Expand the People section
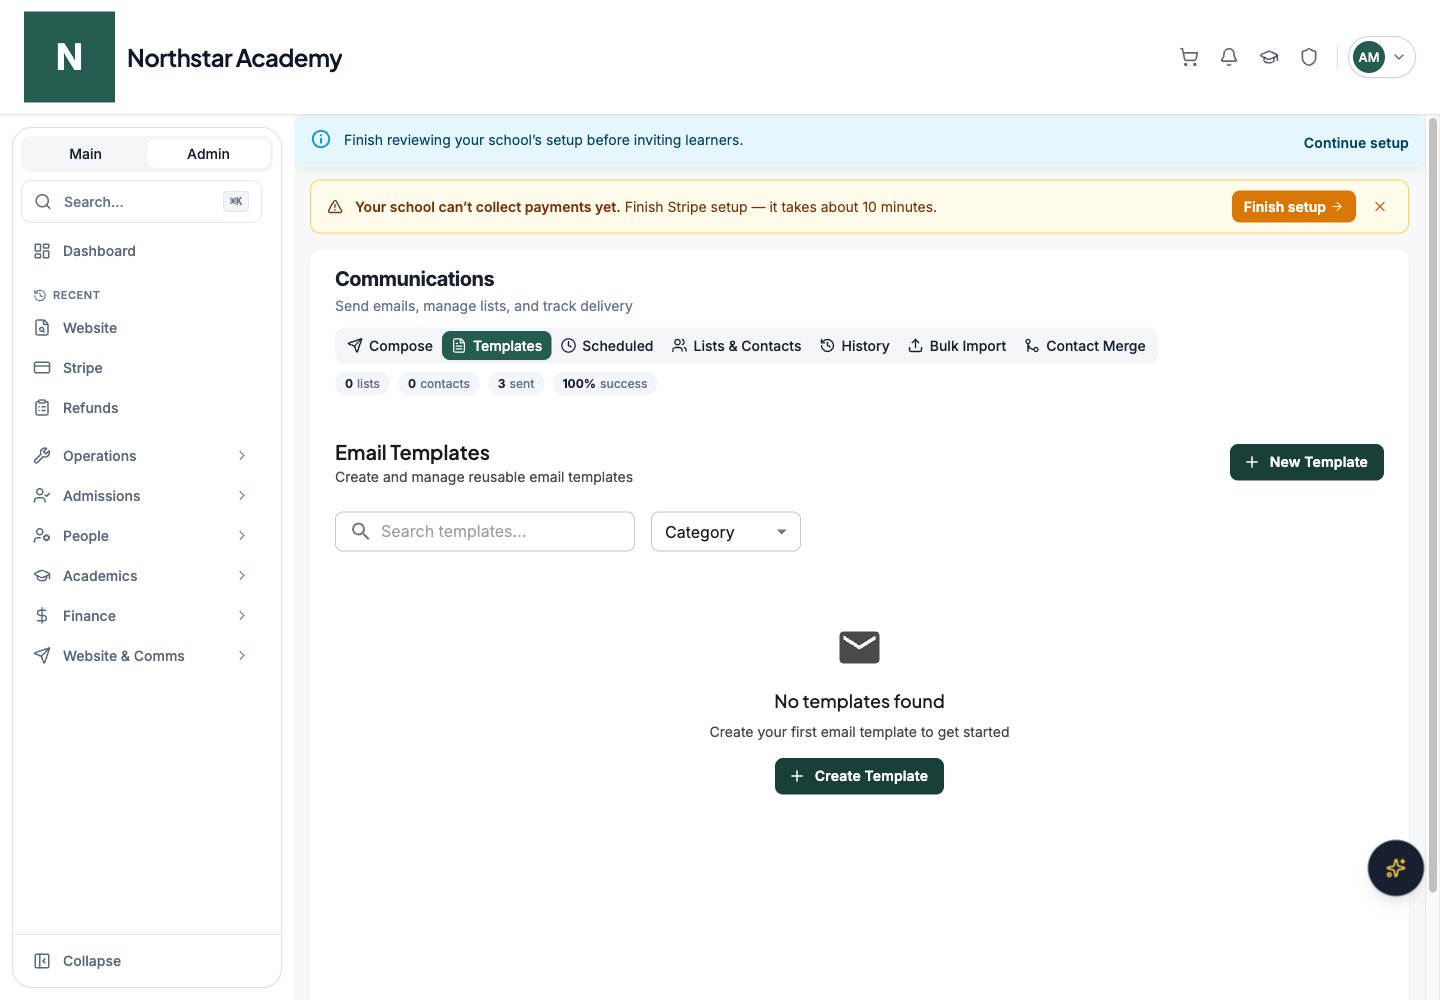Image resolution: width=1440 pixels, height=1000 pixels. 141,536
